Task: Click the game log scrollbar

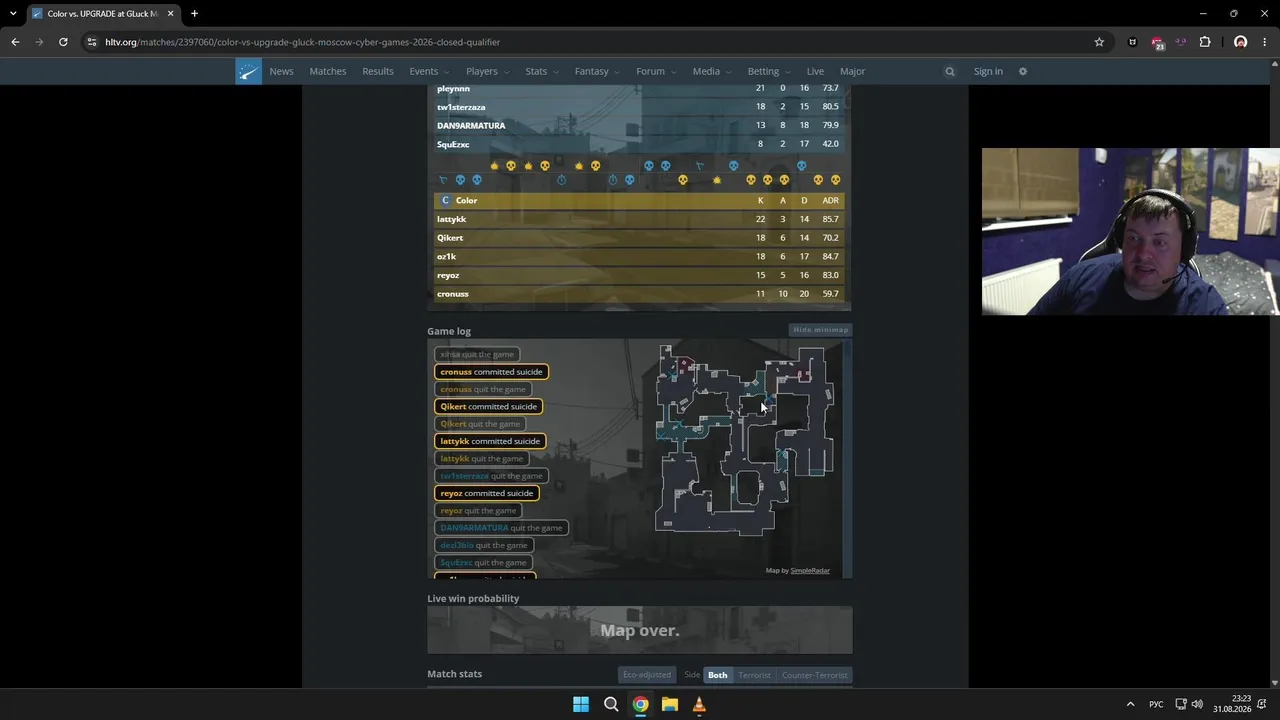Action: [x=848, y=459]
